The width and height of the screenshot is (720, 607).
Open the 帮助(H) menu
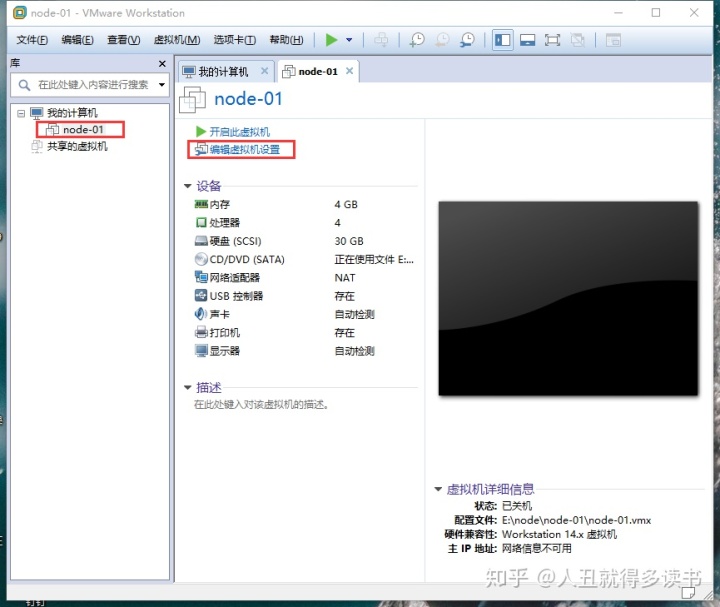[x=286, y=40]
